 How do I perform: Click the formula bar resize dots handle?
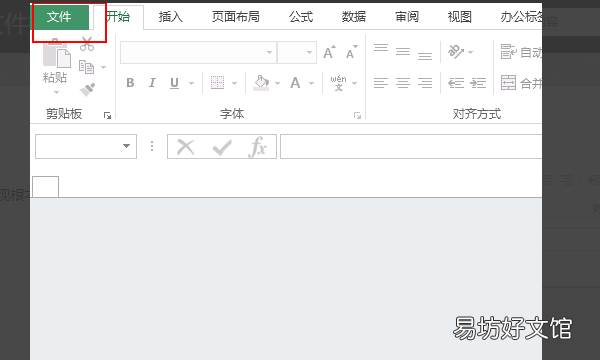click(x=152, y=146)
